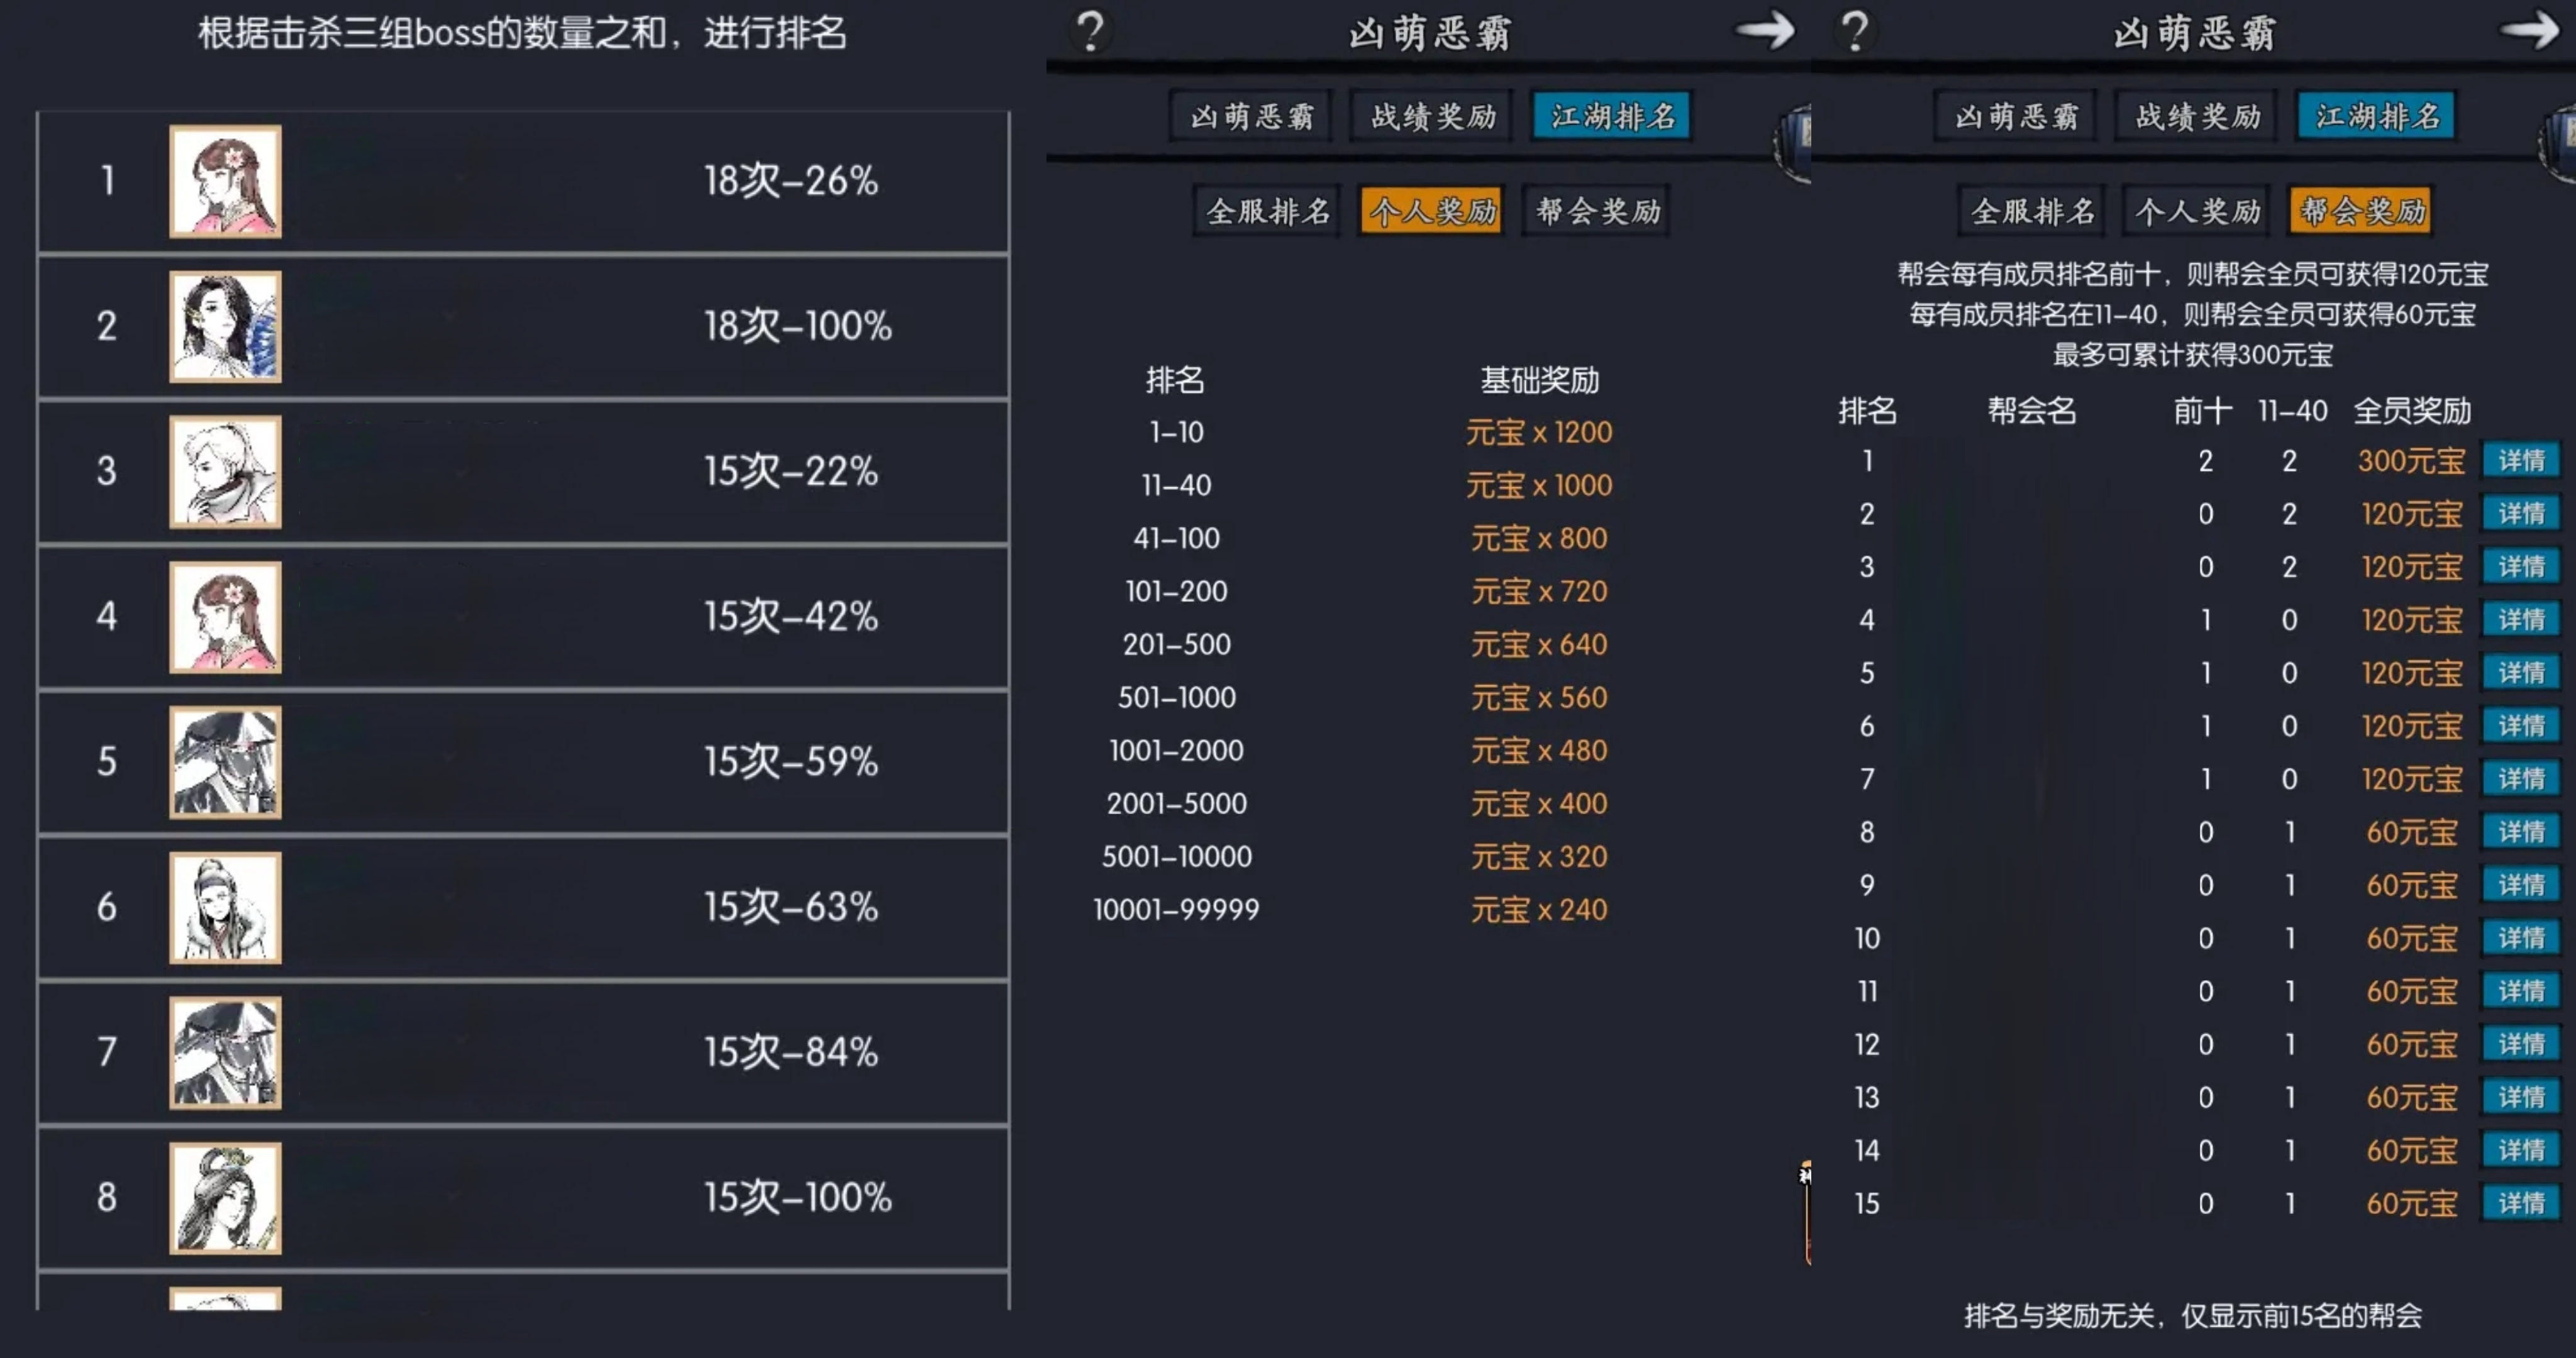Select 江湖排名 tab in middle panel

[x=1612, y=117]
